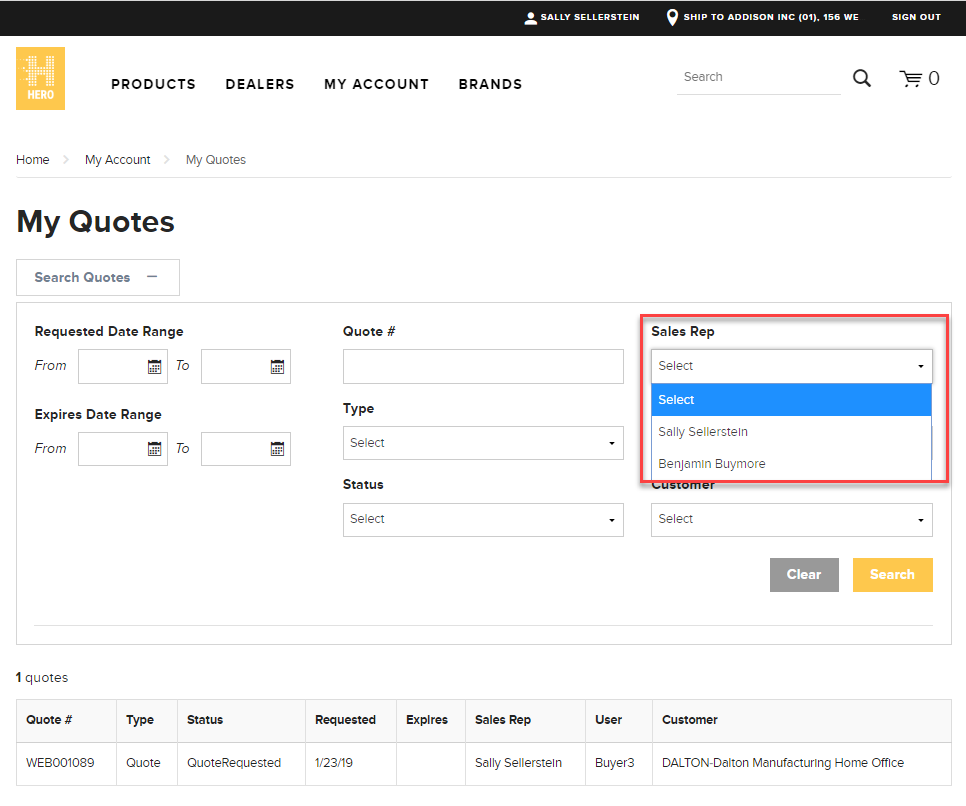
Task: Collapse the Search Quotes panel
Action: tap(98, 277)
